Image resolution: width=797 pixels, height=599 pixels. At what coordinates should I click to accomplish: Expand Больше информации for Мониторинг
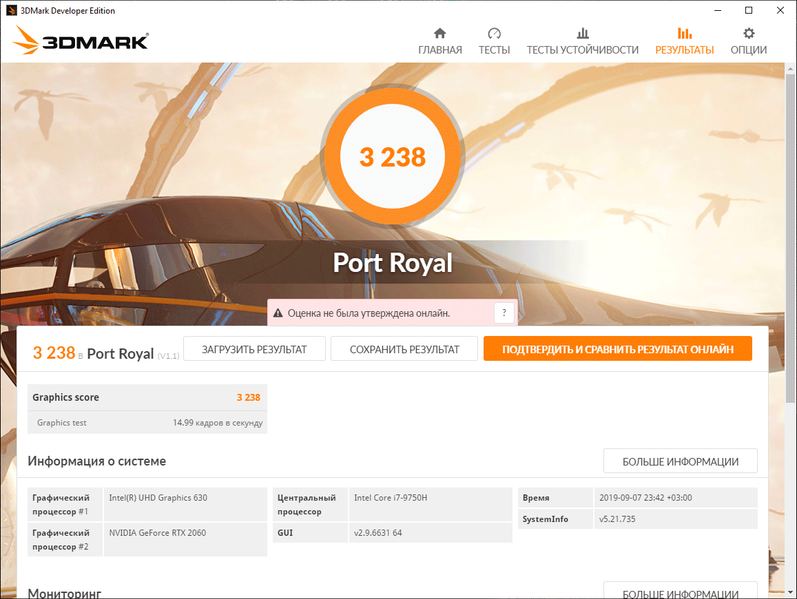tap(680, 591)
